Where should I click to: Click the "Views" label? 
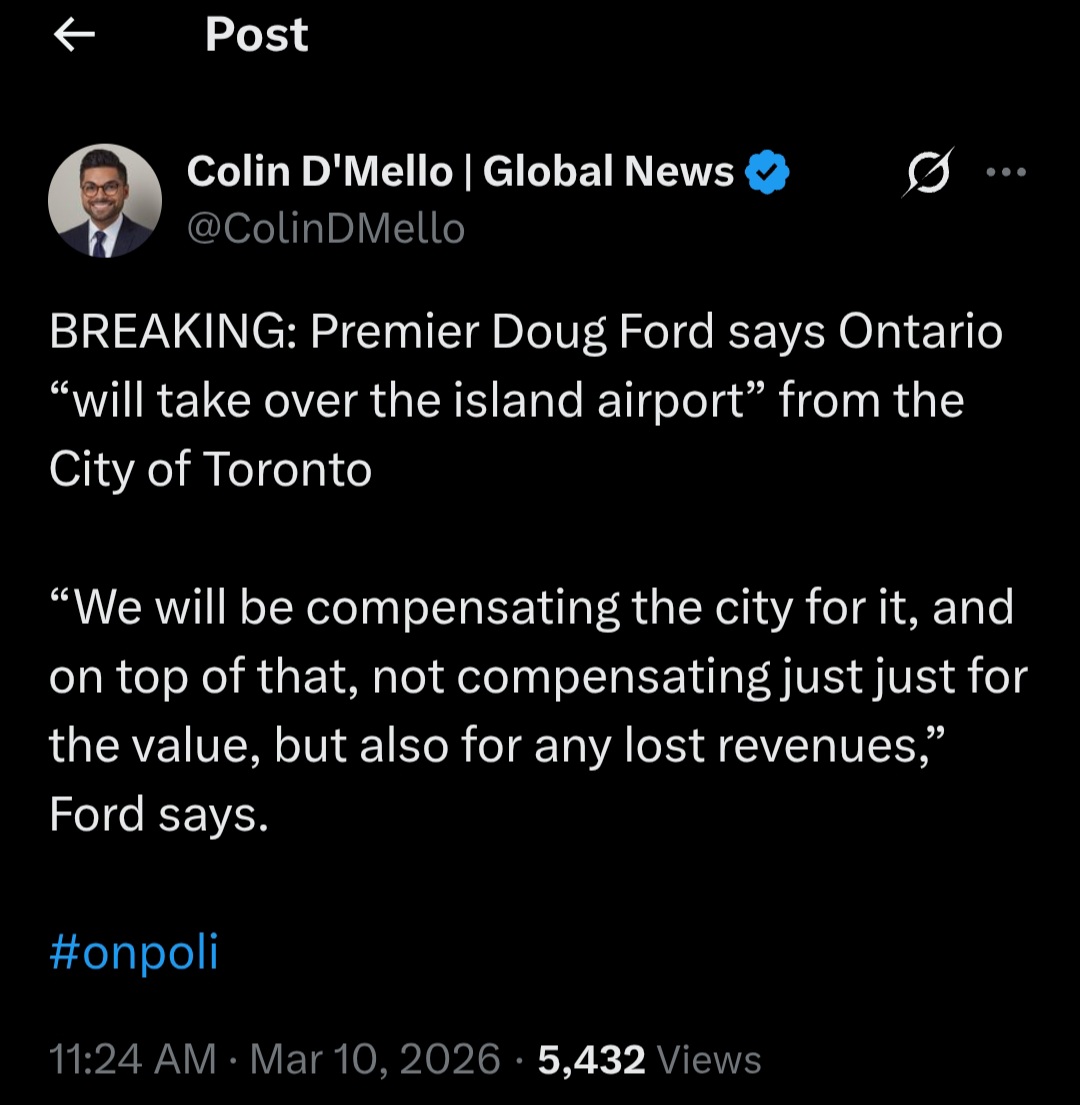pos(712,1059)
